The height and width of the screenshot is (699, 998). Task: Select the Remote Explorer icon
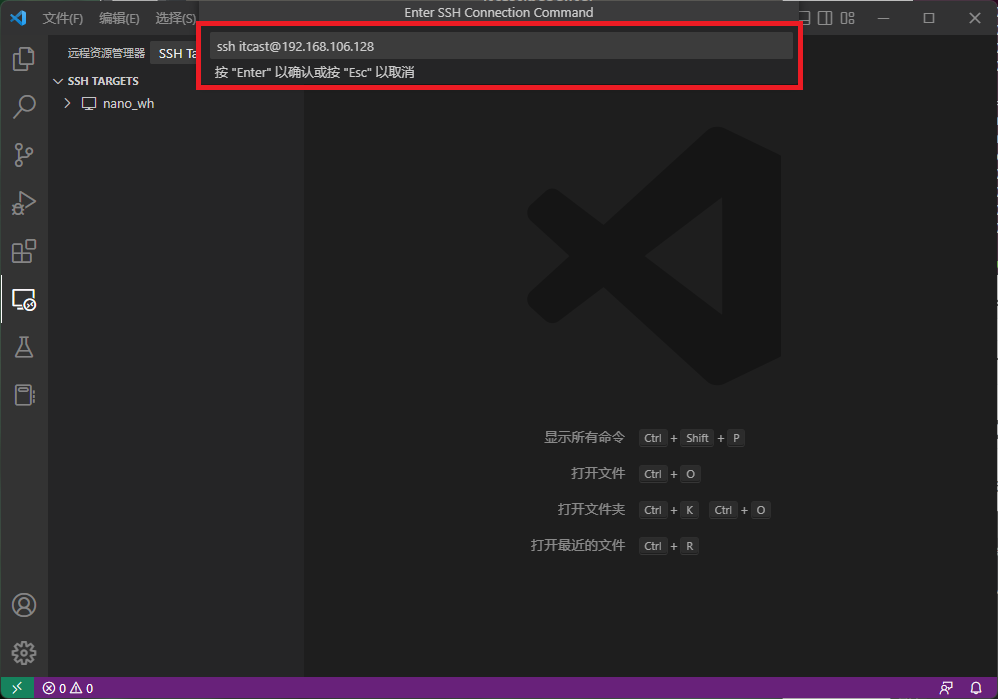(x=23, y=299)
